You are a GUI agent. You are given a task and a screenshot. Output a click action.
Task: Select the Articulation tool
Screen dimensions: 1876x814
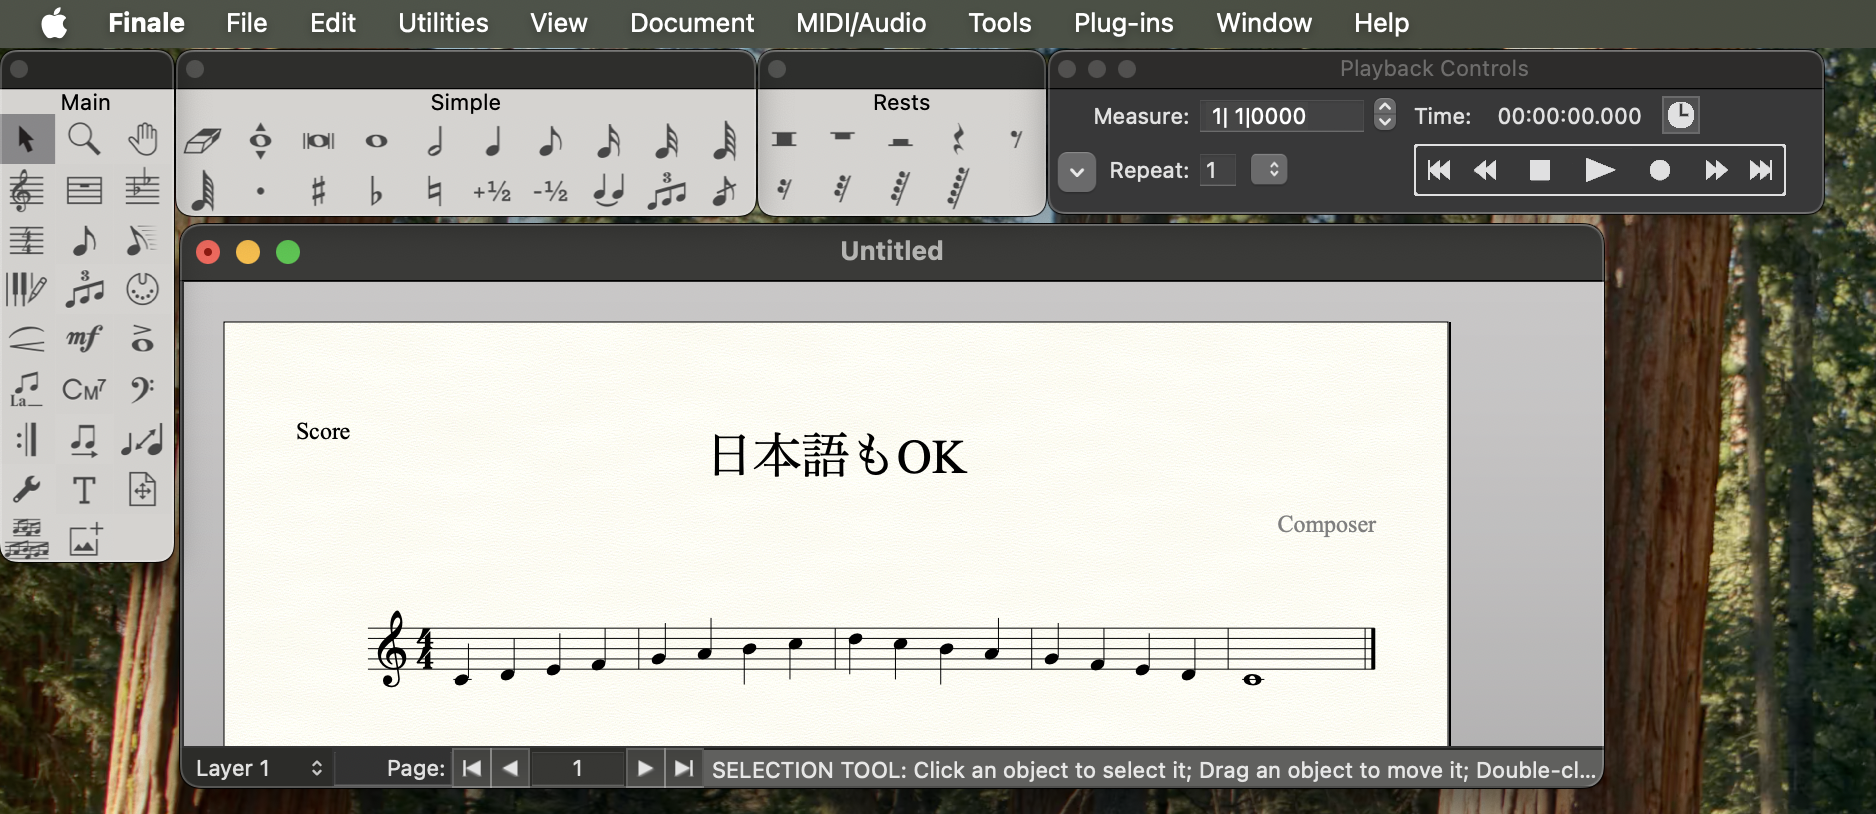[x=142, y=340]
